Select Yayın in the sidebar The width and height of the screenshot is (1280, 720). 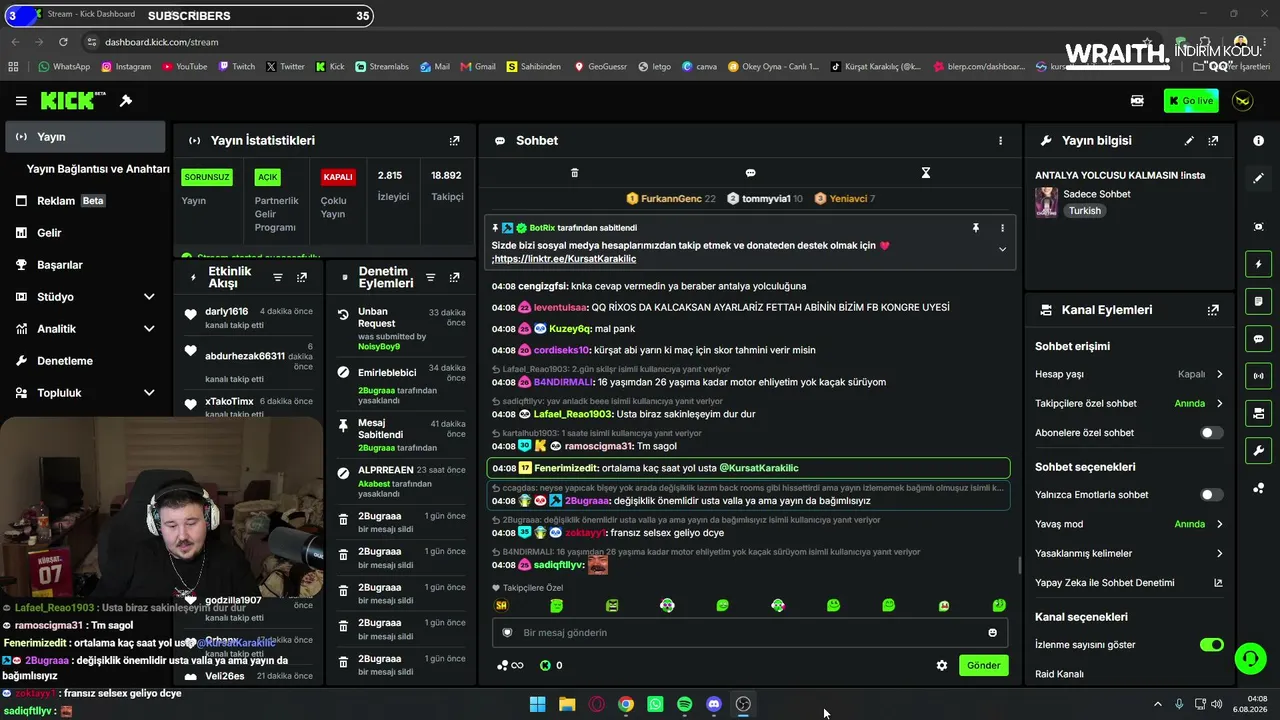pos(84,137)
